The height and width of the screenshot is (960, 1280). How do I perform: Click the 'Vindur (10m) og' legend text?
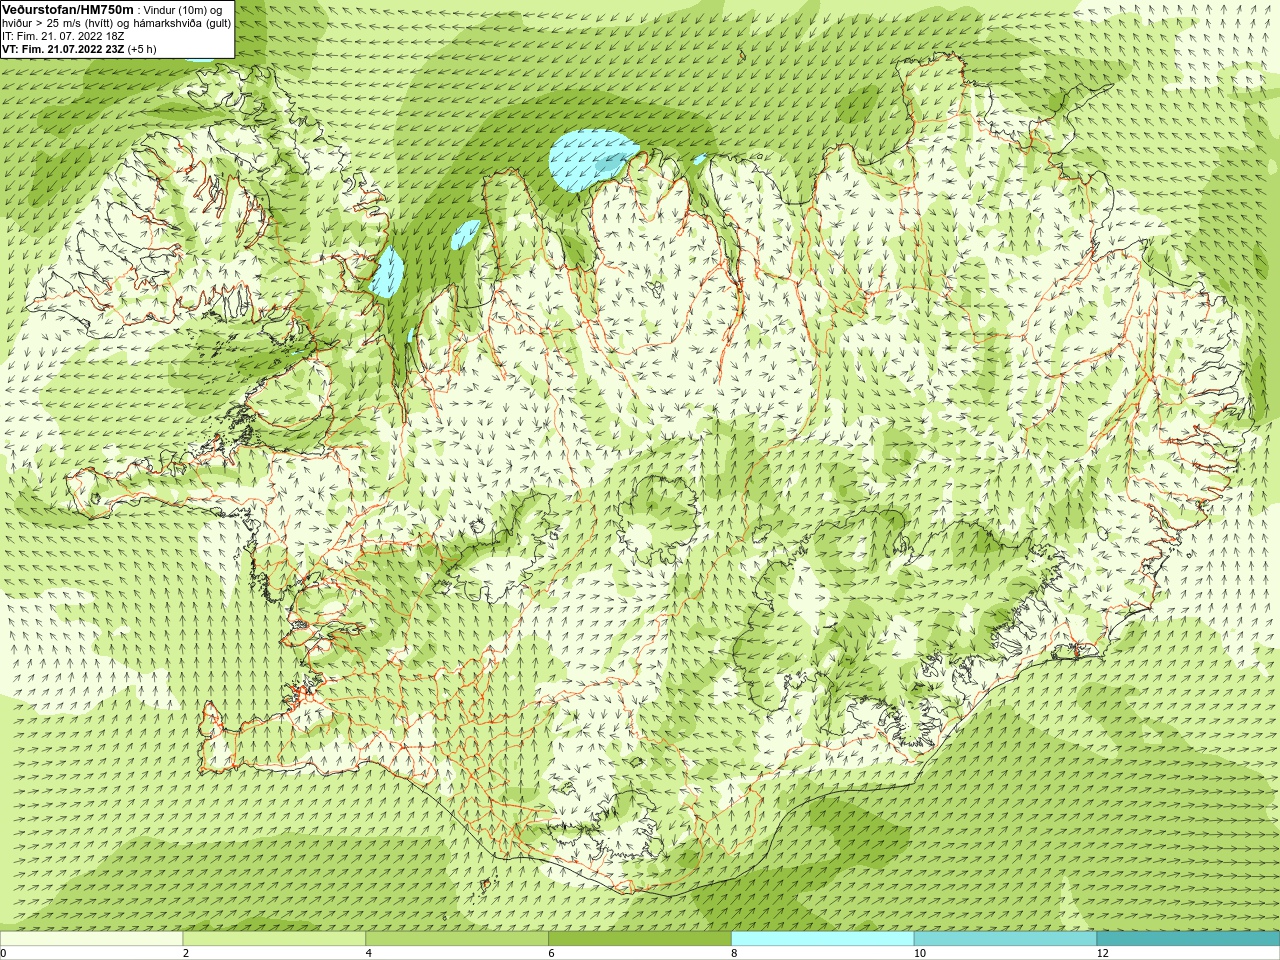coord(183,10)
